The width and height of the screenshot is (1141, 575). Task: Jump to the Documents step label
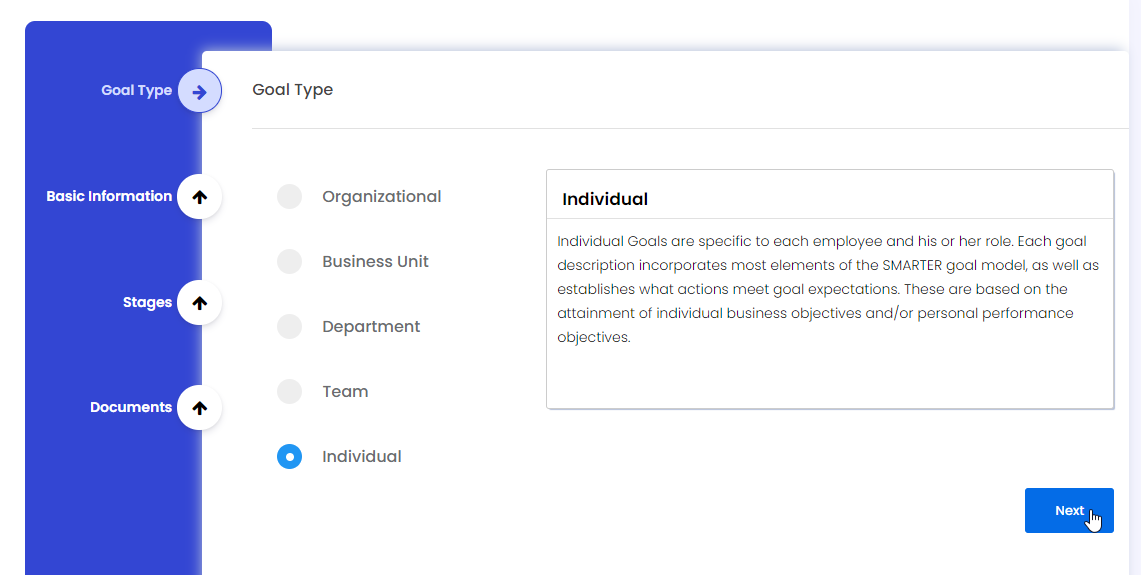(x=131, y=408)
